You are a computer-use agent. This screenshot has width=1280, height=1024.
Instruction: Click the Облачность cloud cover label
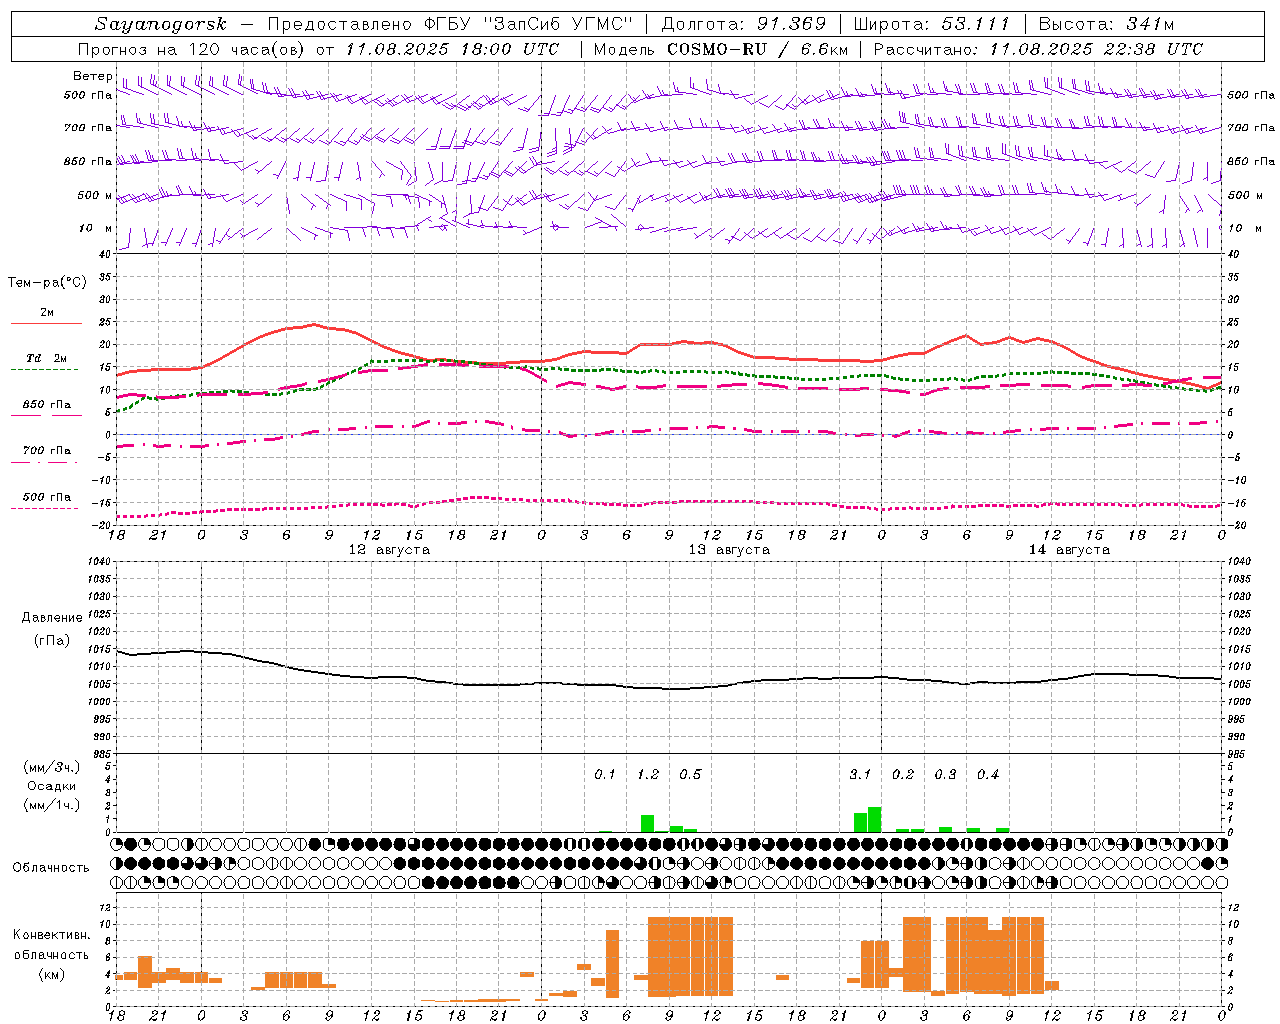tap(51, 867)
